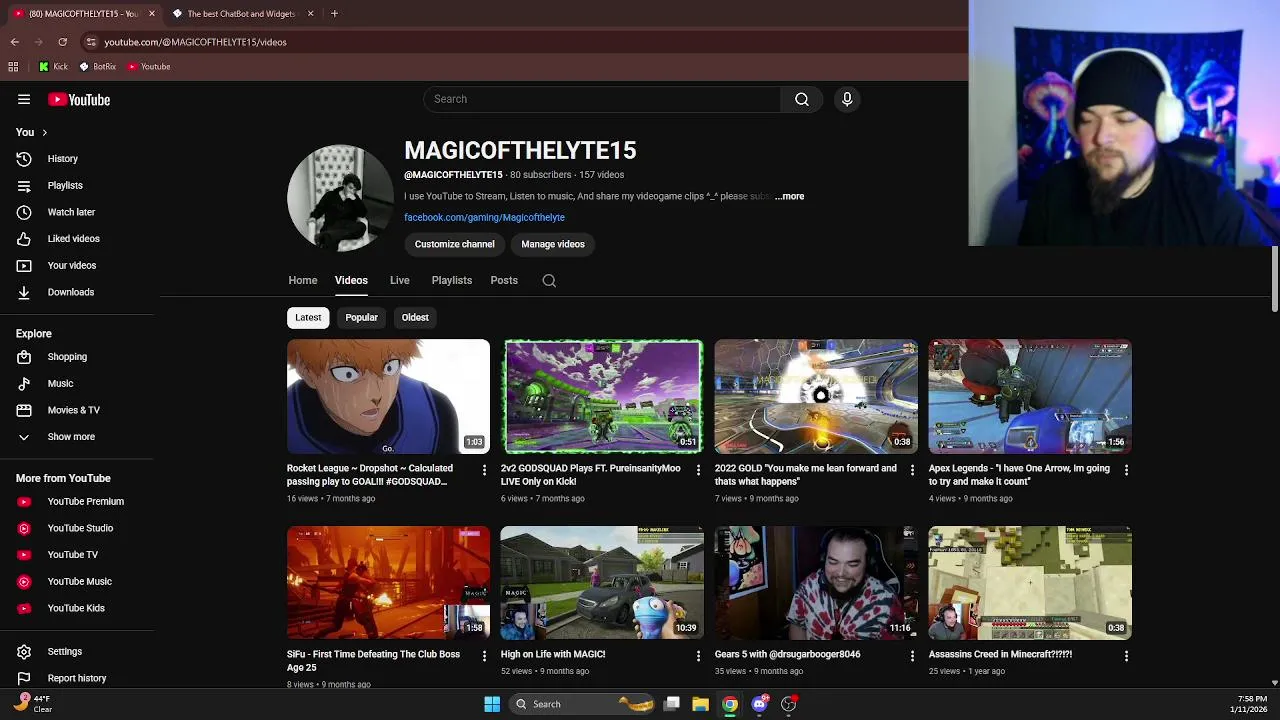The height and width of the screenshot is (720, 1280).
Task: Click the browser address bar URL
Action: click(195, 42)
